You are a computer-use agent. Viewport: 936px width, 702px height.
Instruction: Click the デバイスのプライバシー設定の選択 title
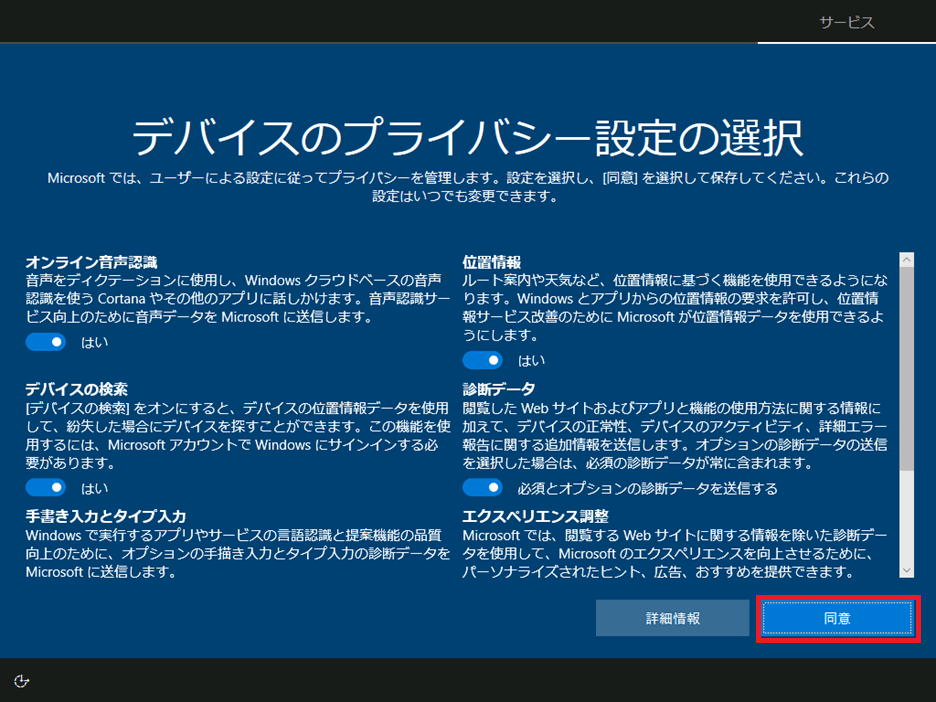pyautogui.click(x=467, y=138)
